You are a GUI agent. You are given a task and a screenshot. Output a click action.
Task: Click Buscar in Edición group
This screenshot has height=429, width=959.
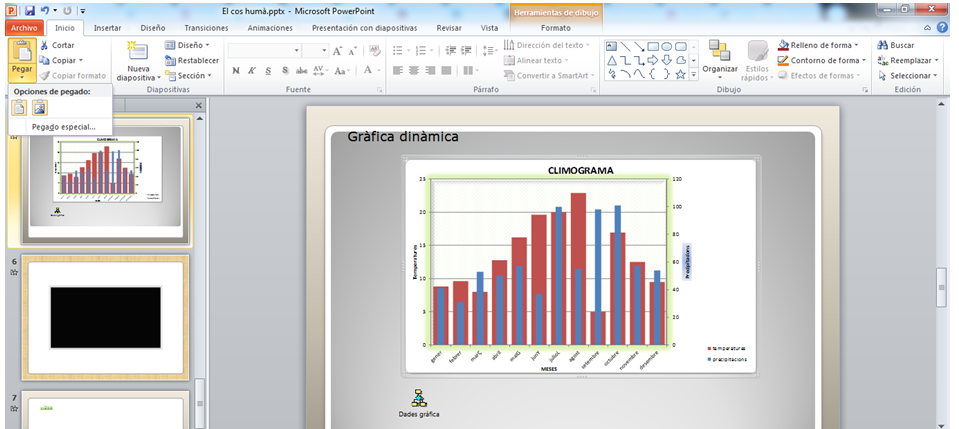pos(896,45)
